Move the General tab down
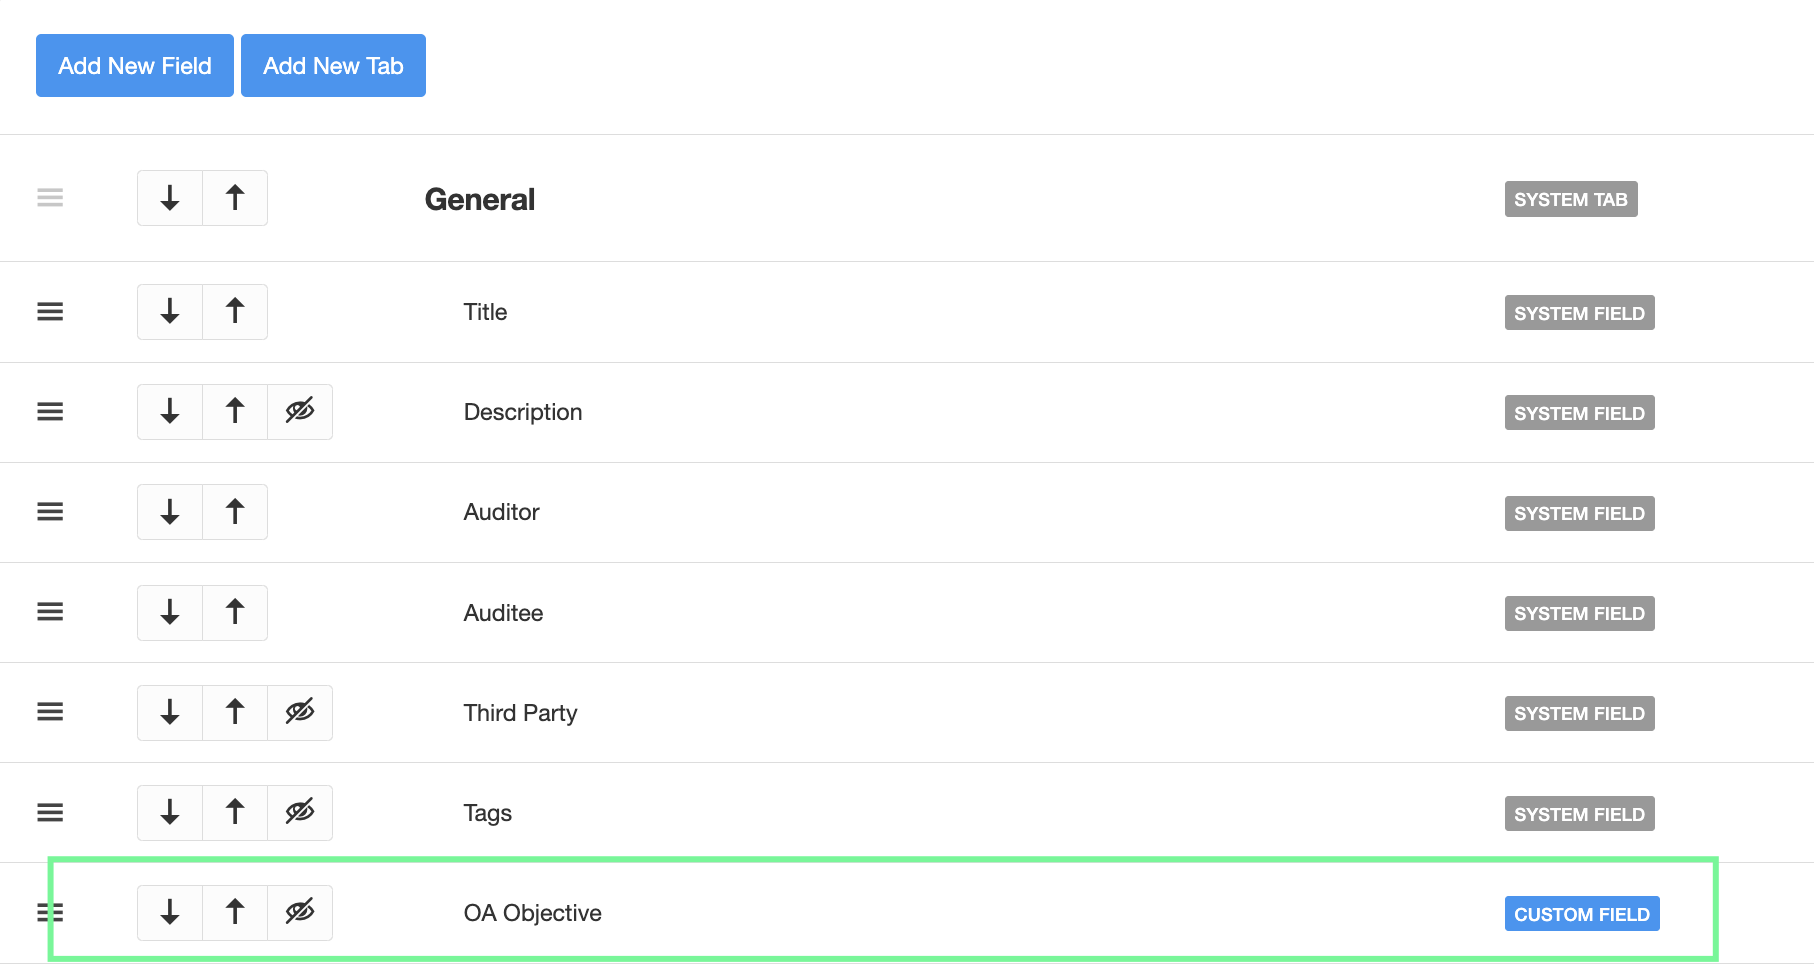1814x980 pixels. coord(170,198)
